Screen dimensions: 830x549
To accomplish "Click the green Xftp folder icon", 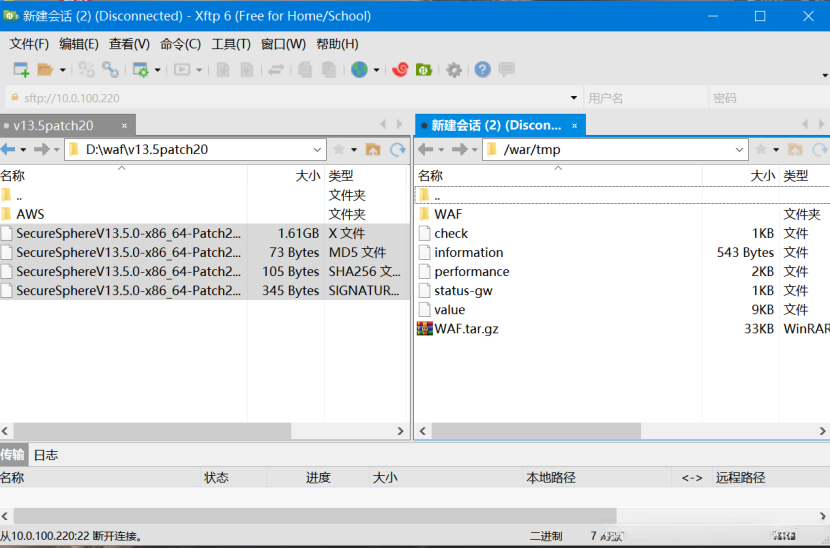I will point(425,69).
